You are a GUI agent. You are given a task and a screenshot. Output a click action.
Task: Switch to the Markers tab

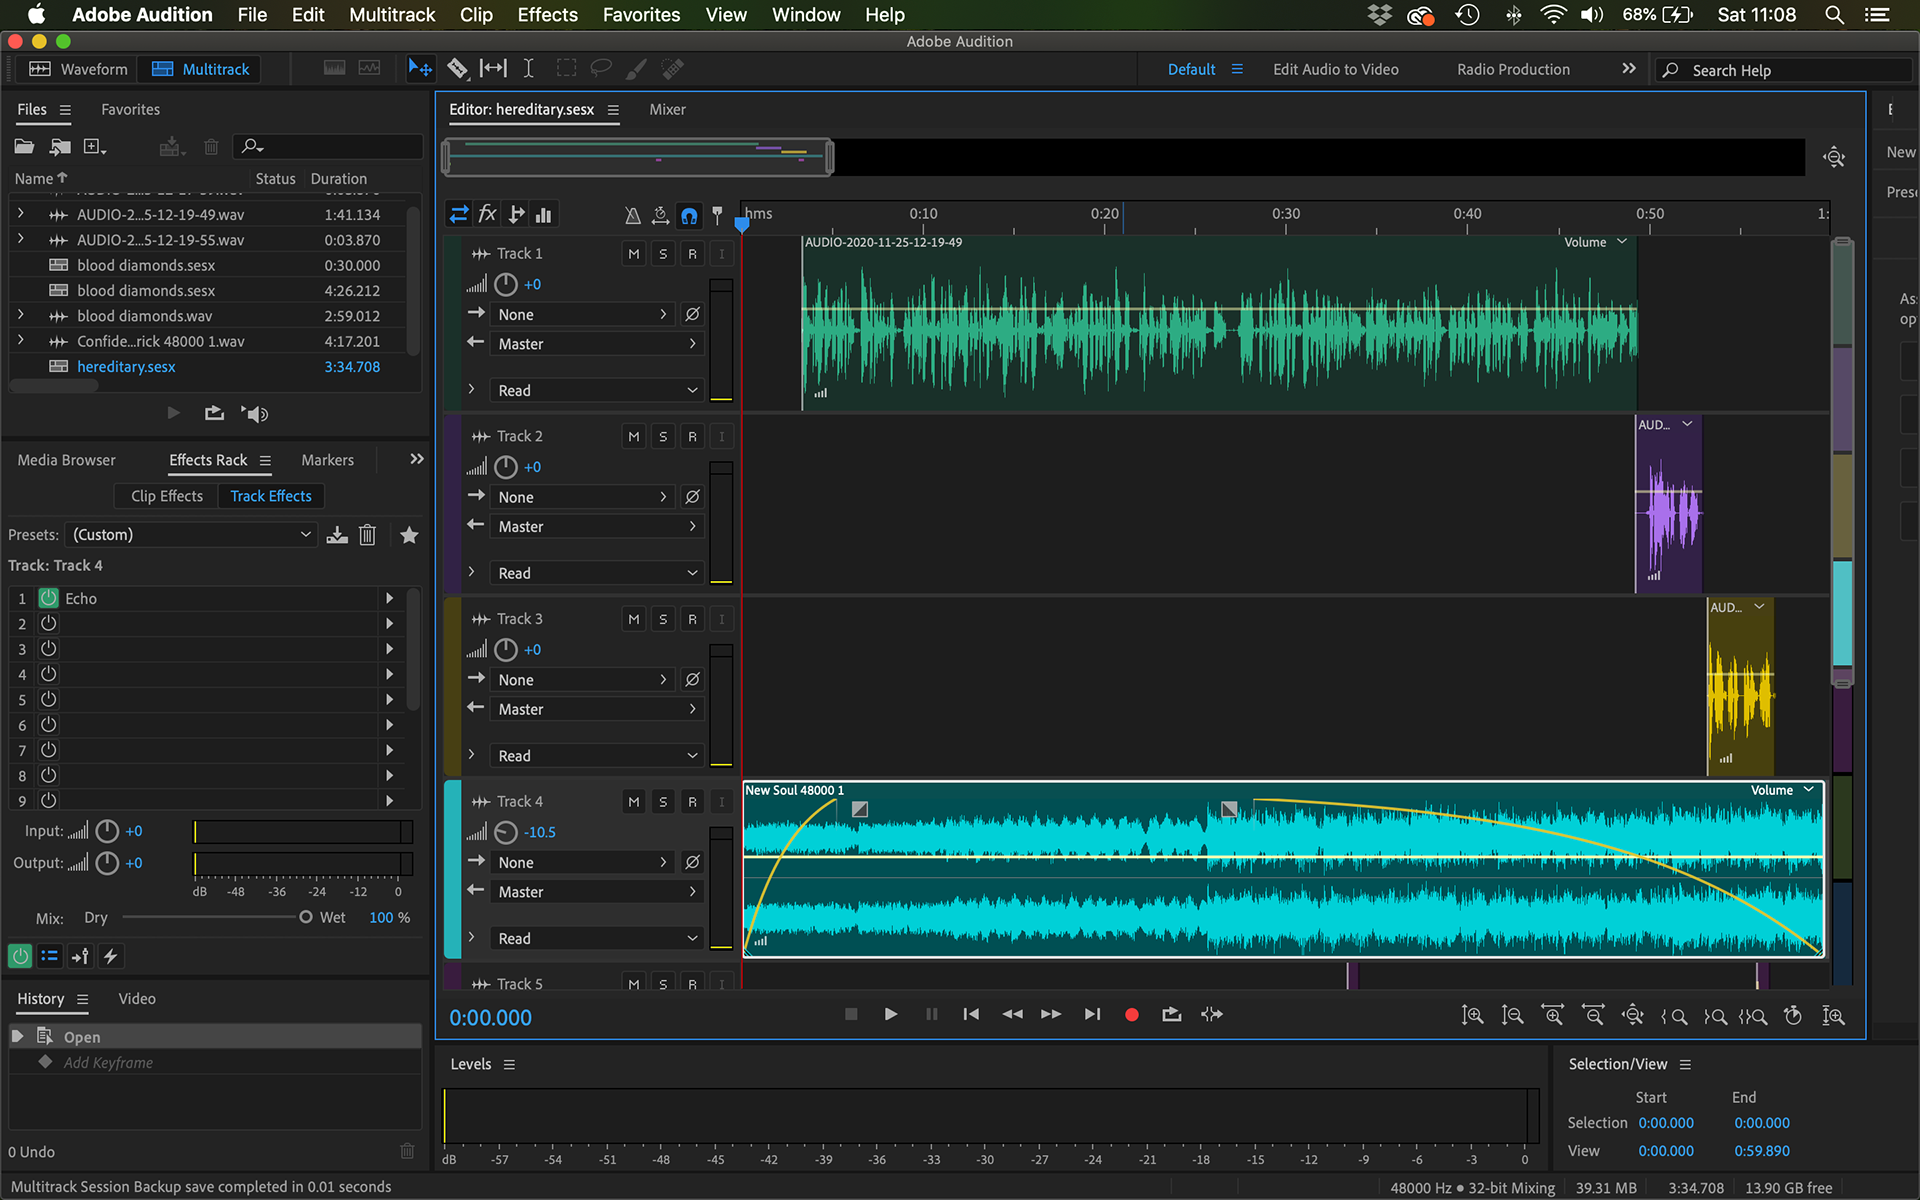(x=328, y=460)
